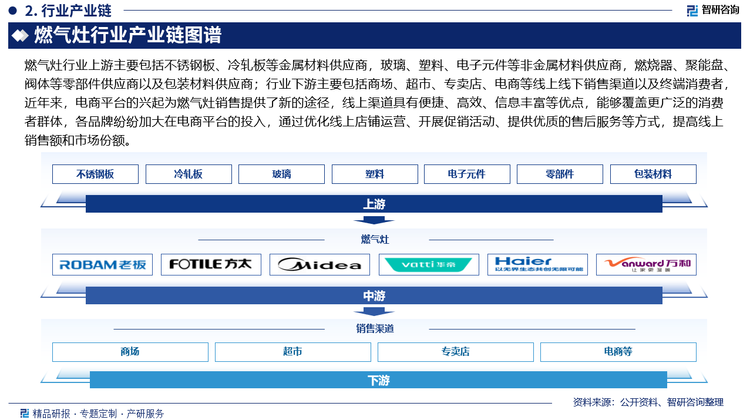Screen dimensions: 750x420
Task: Click the 资料来源：公开资料、智研咨询整理 text
Action: click(x=648, y=402)
